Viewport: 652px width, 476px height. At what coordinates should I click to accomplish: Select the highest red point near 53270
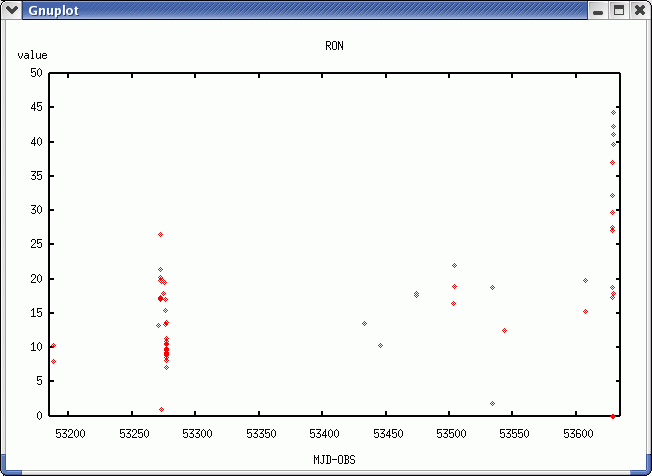click(160, 234)
